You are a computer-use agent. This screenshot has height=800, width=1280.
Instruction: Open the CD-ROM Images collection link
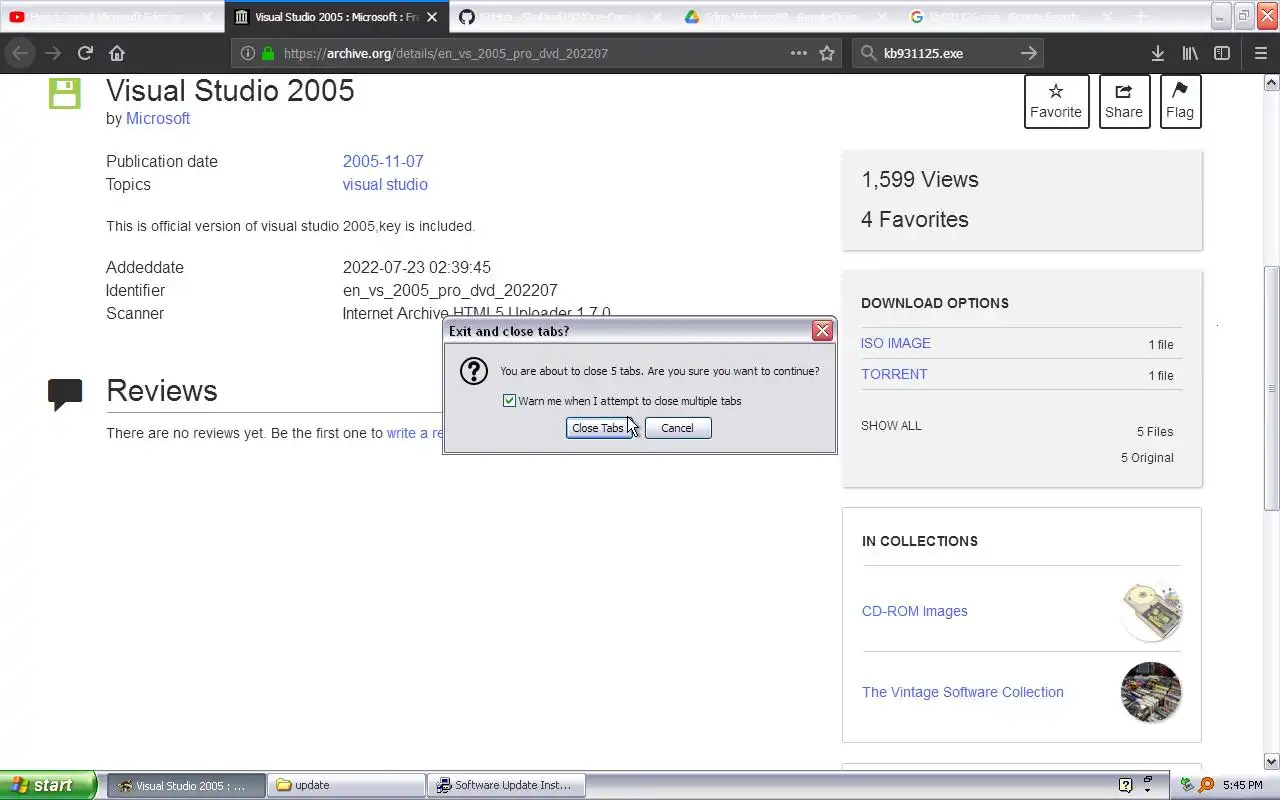915,611
